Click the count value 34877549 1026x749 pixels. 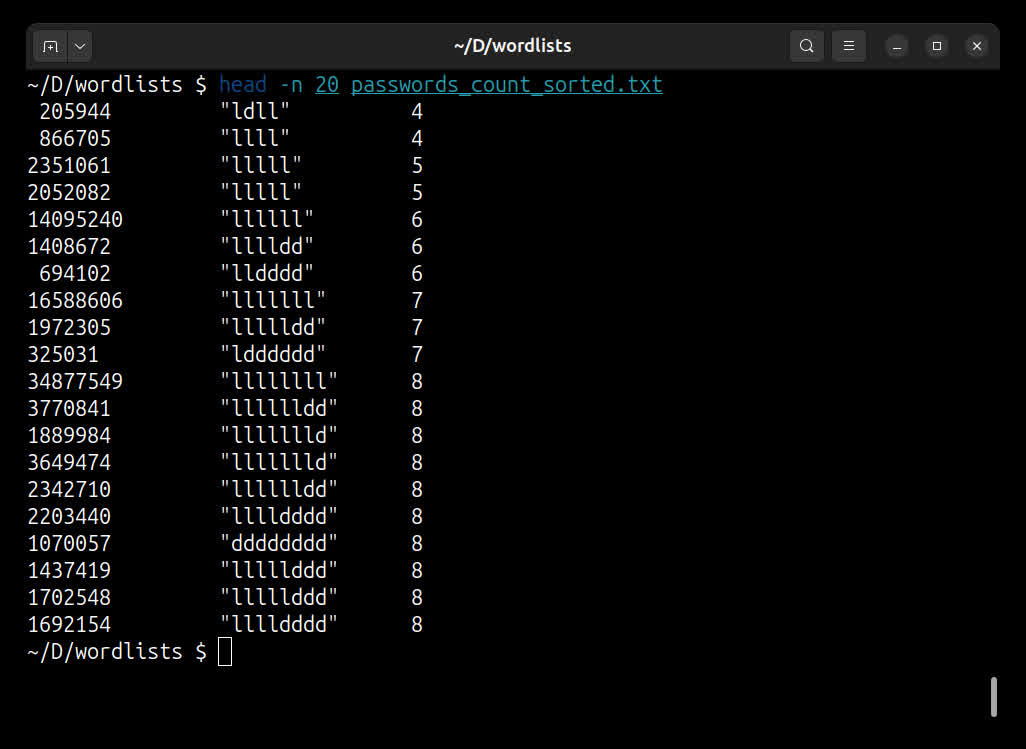coord(75,382)
